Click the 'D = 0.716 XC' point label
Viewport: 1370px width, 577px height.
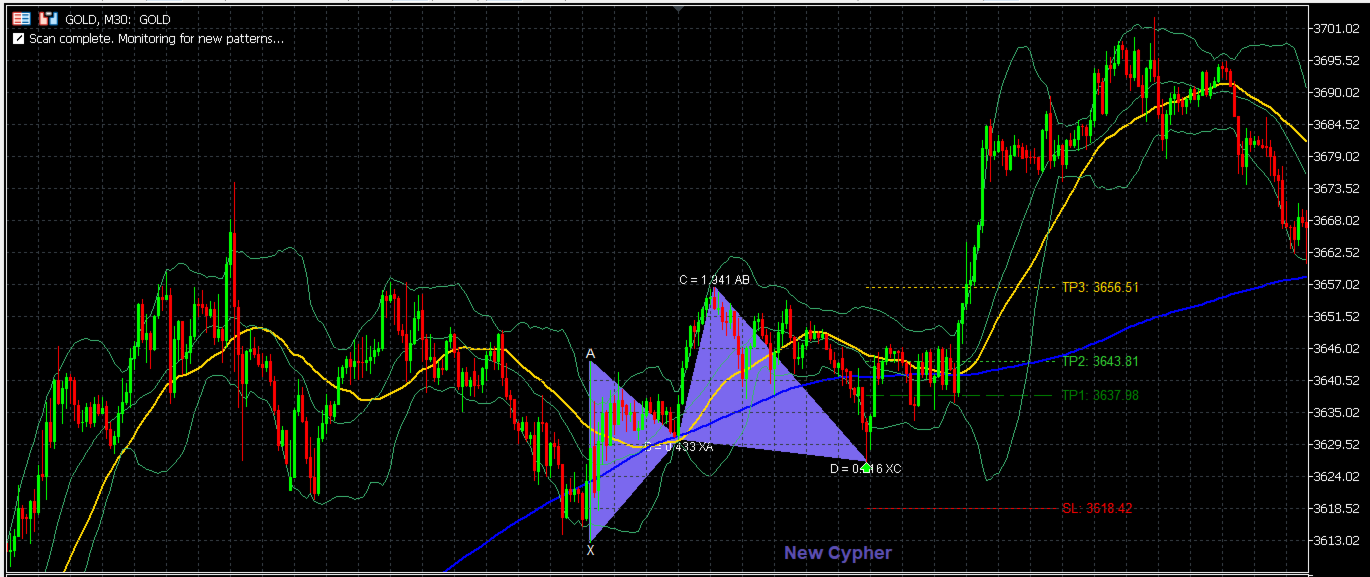(865, 468)
